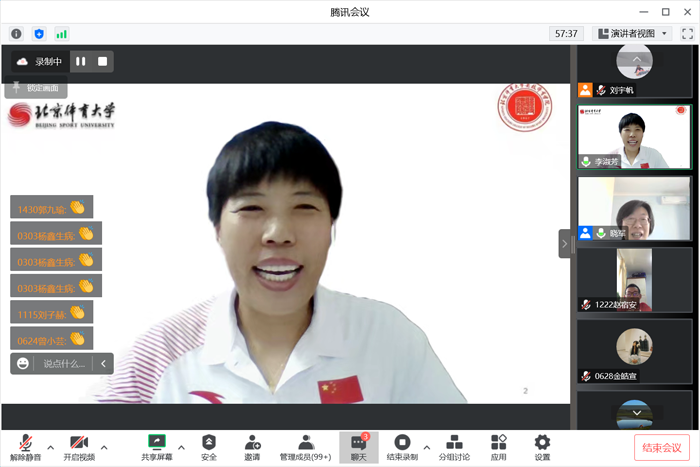Expand share screen options arrow
Image resolution: width=700 pixels, height=467 pixels.
(181, 447)
